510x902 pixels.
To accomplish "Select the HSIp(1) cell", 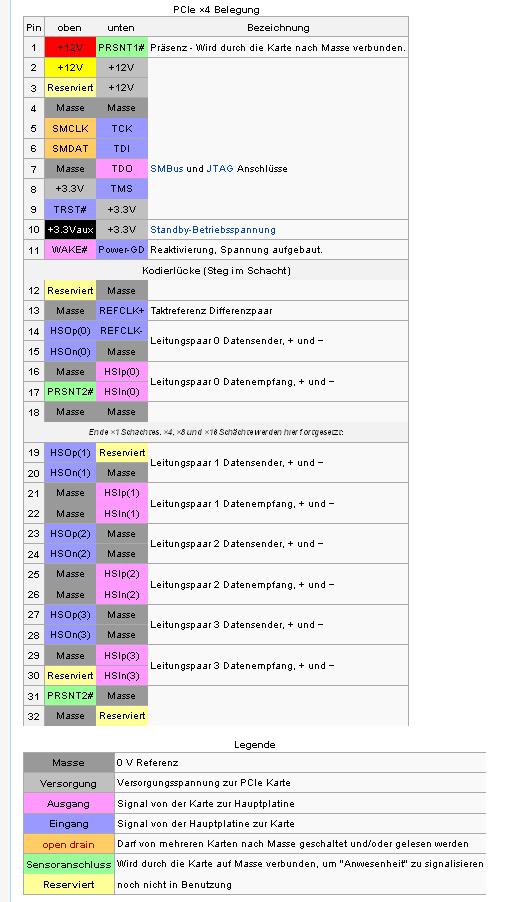I will (x=122, y=493).
